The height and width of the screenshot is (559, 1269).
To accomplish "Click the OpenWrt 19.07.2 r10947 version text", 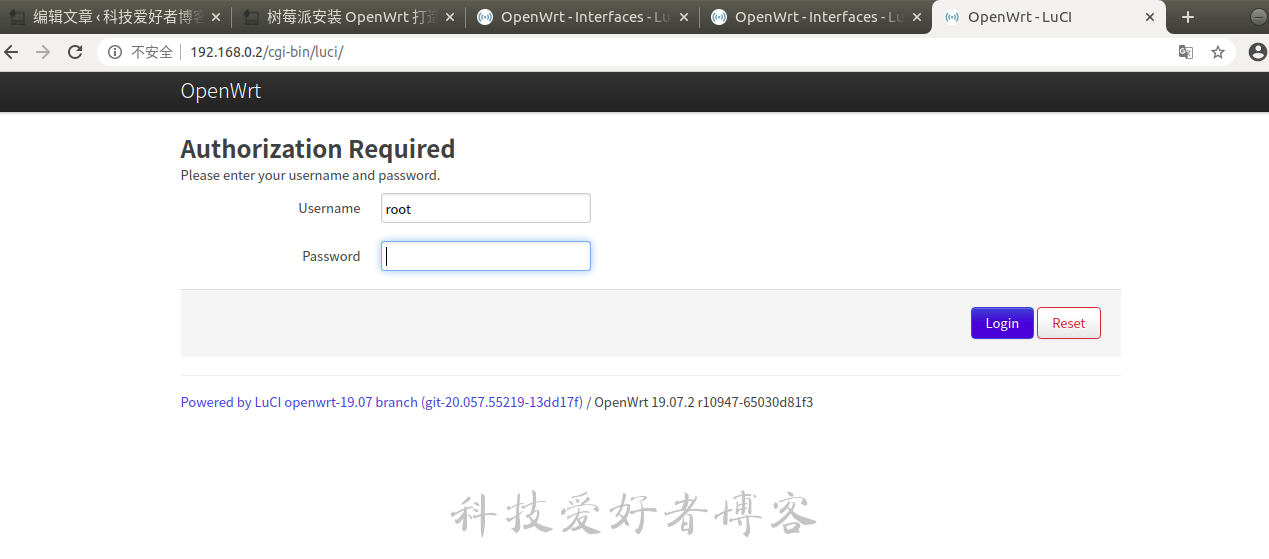I will pyautogui.click(x=704, y=402).
